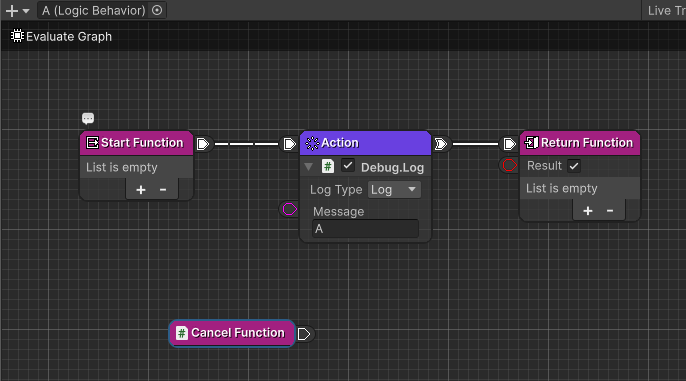Open the plus dropdown arrow in toolbar
686x381 pixels.
point(26,11)
